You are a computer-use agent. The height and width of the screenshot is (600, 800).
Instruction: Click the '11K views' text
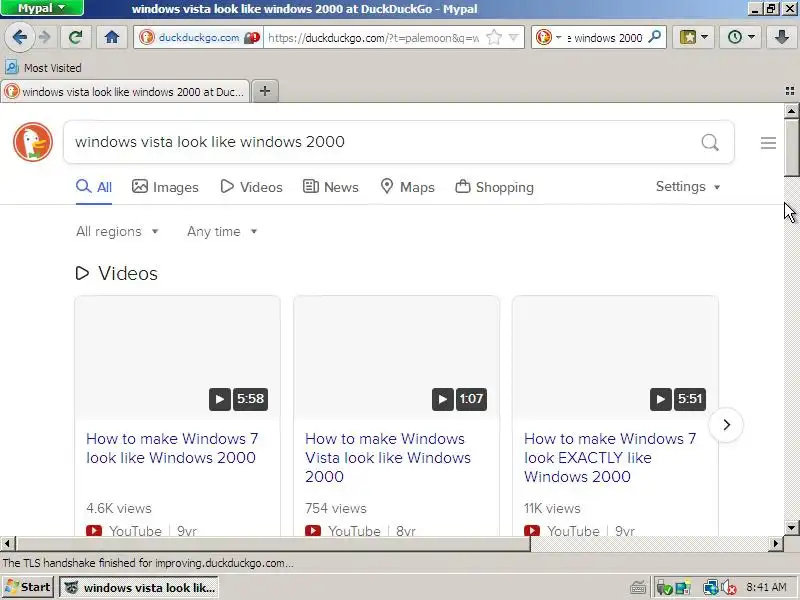552,509
